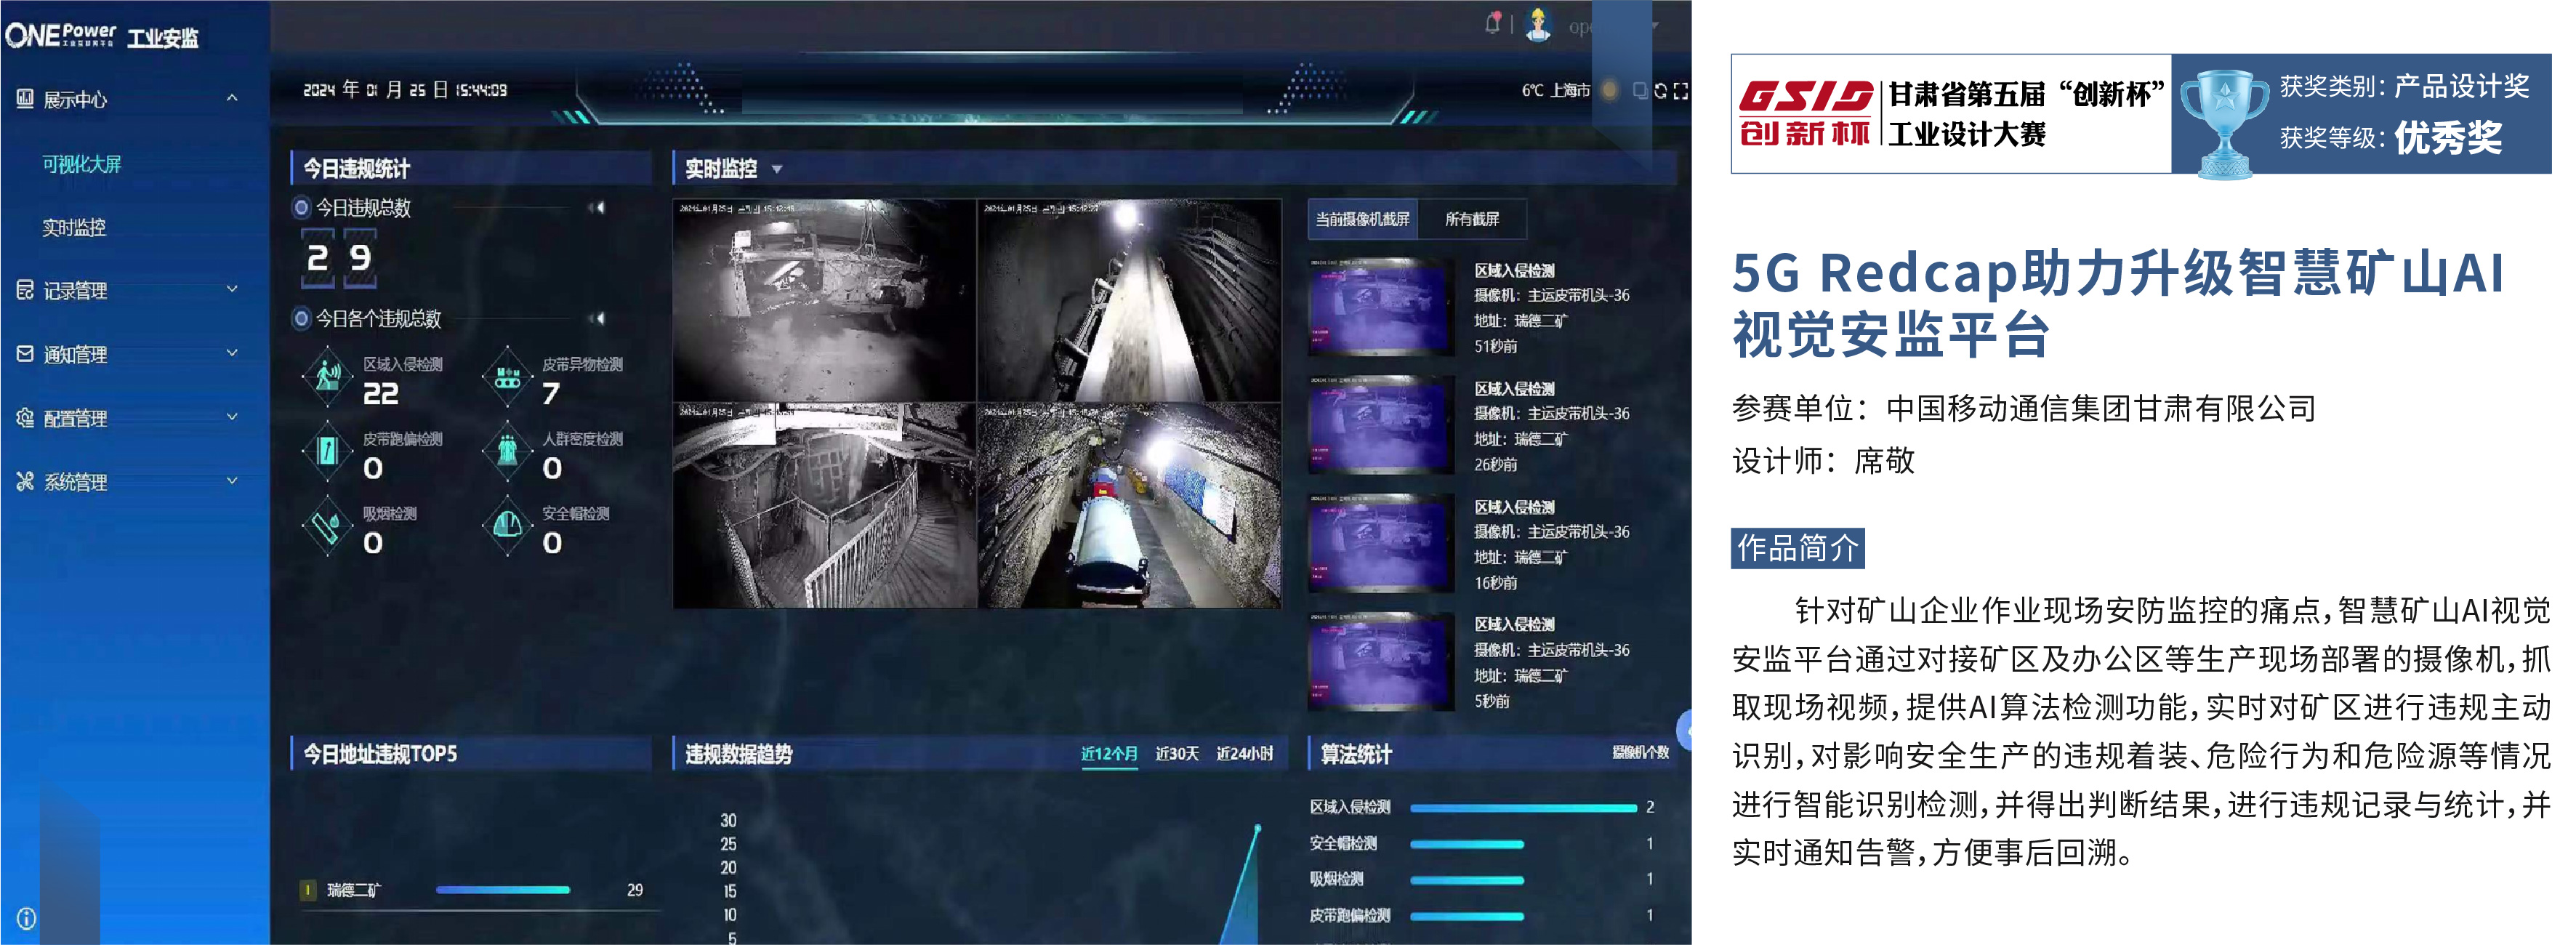This screenshot has width=2576, height=945.
Task: Open the screenshot thumbnail from 5秒前
Action: click(1381, 661)
